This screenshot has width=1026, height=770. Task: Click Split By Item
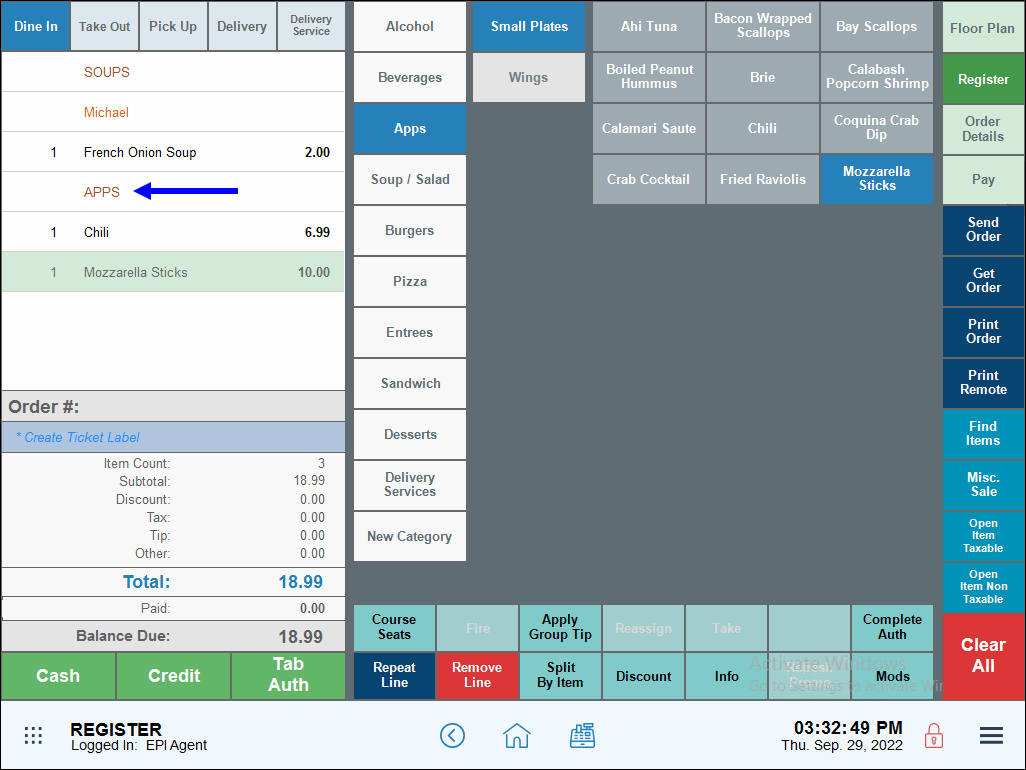click(560, 675)
